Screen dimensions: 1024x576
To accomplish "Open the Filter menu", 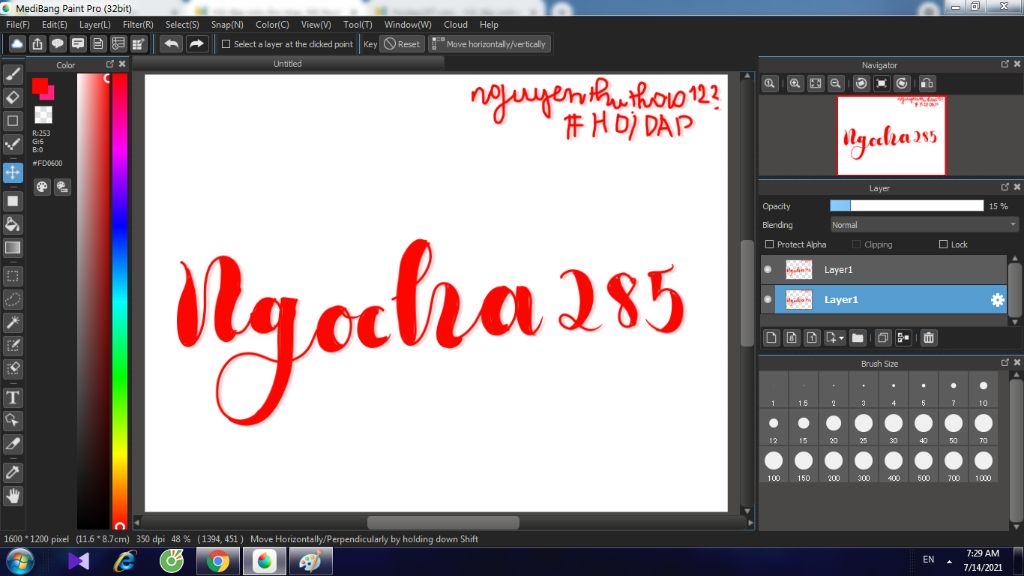I will (138, 25).
